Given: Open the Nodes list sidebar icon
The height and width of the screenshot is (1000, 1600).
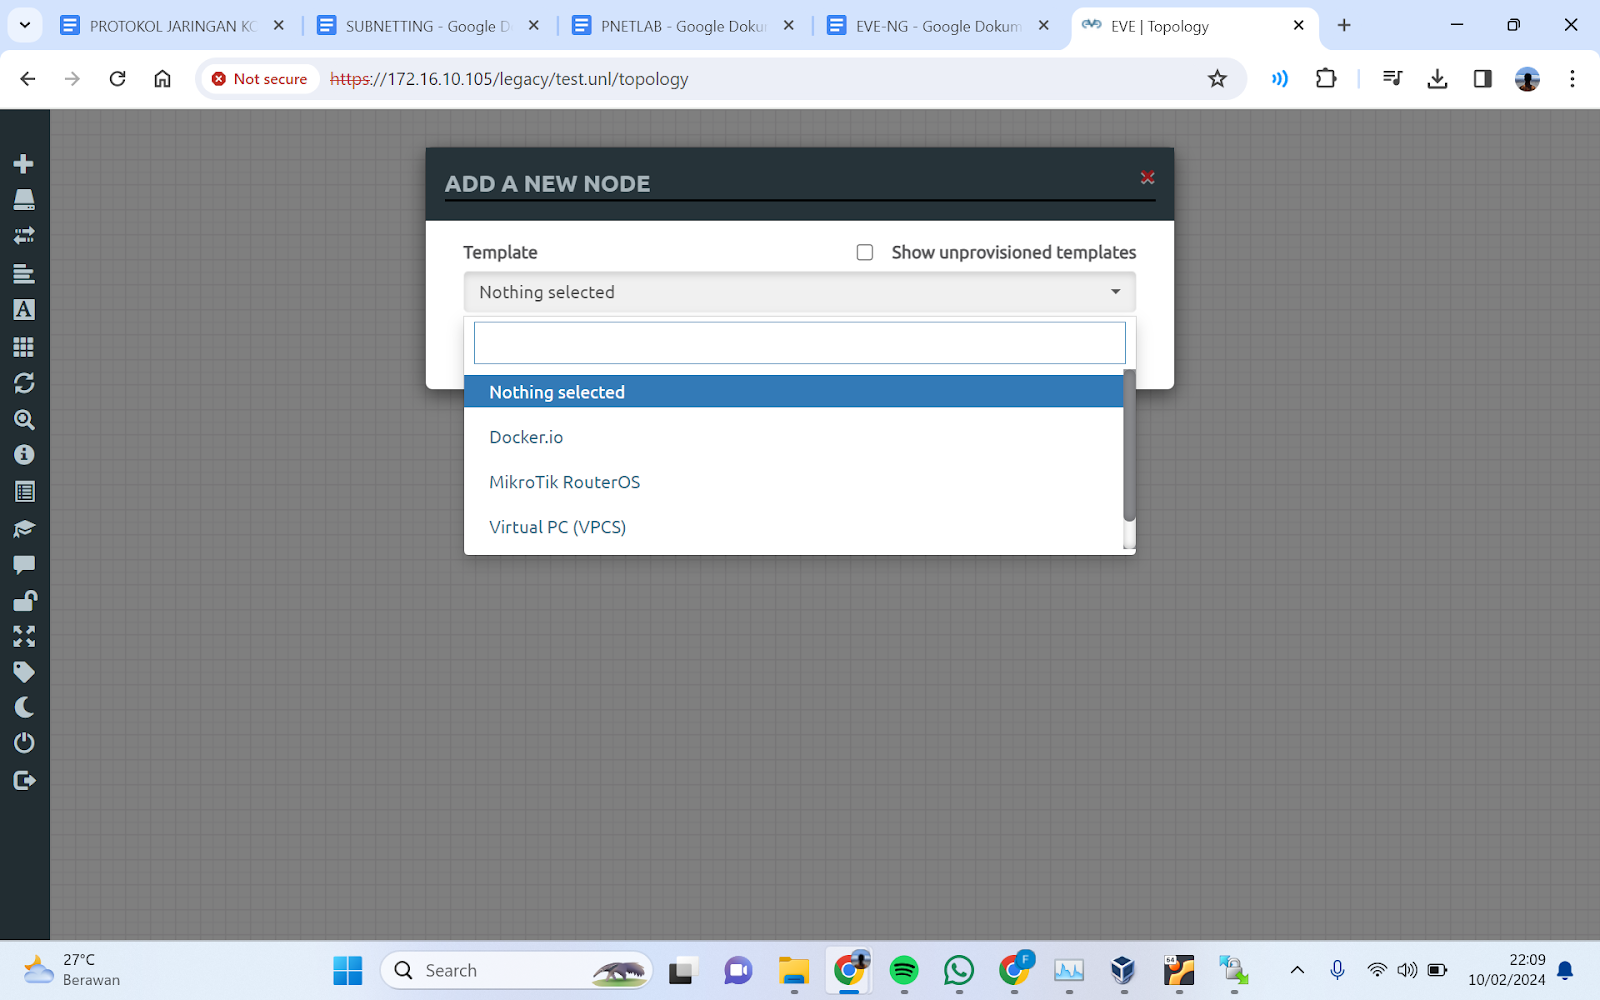Looking at the screenshot, I should click(x=24, y=200).
